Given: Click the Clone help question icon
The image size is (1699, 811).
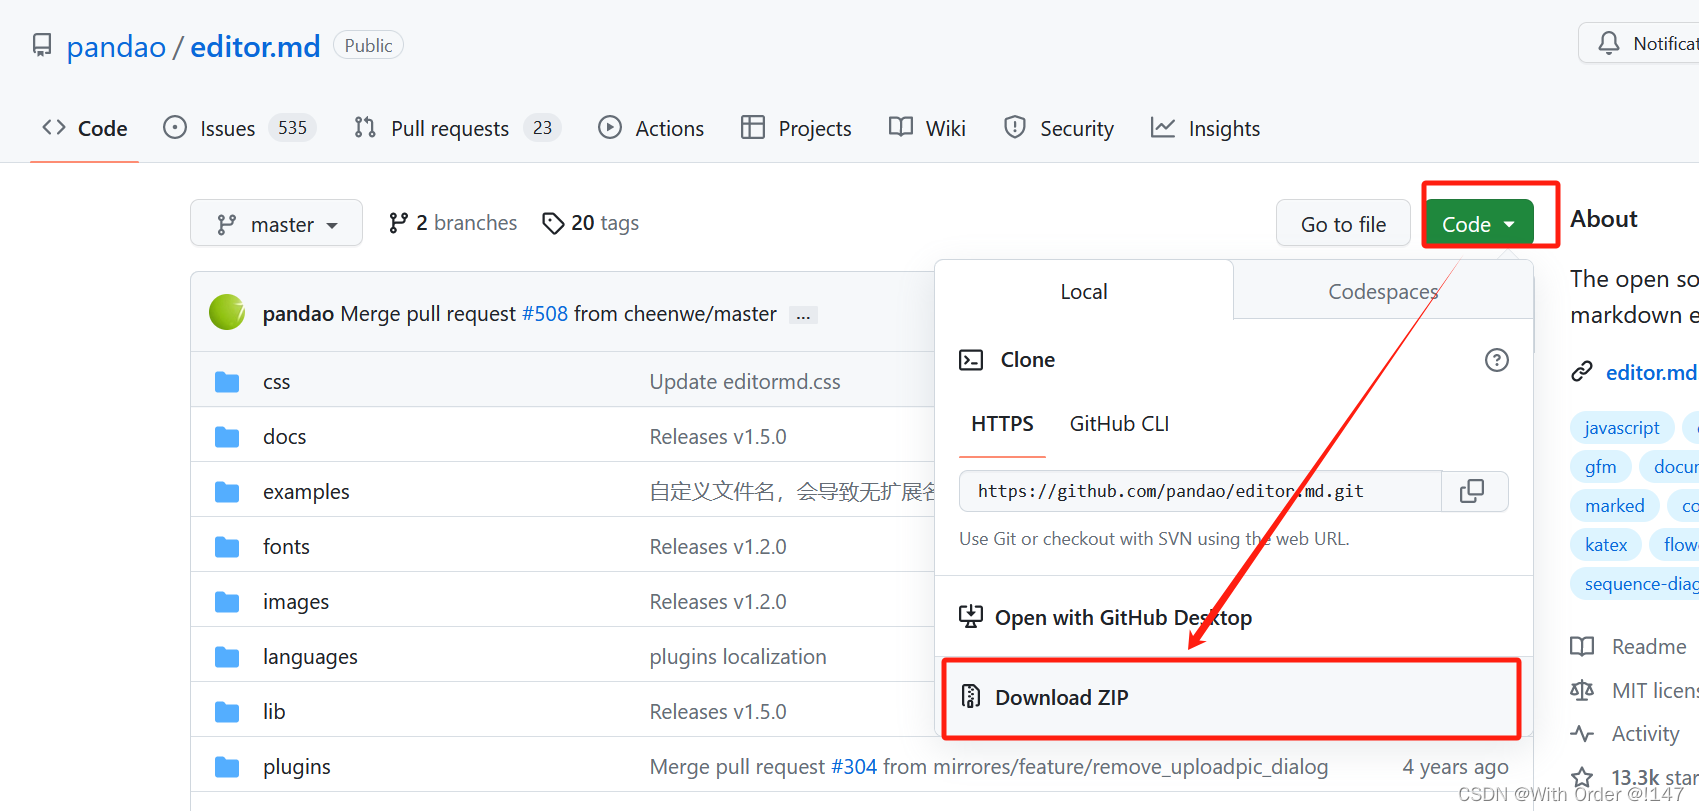Looking at the screenshot, I should (1497, 360).
